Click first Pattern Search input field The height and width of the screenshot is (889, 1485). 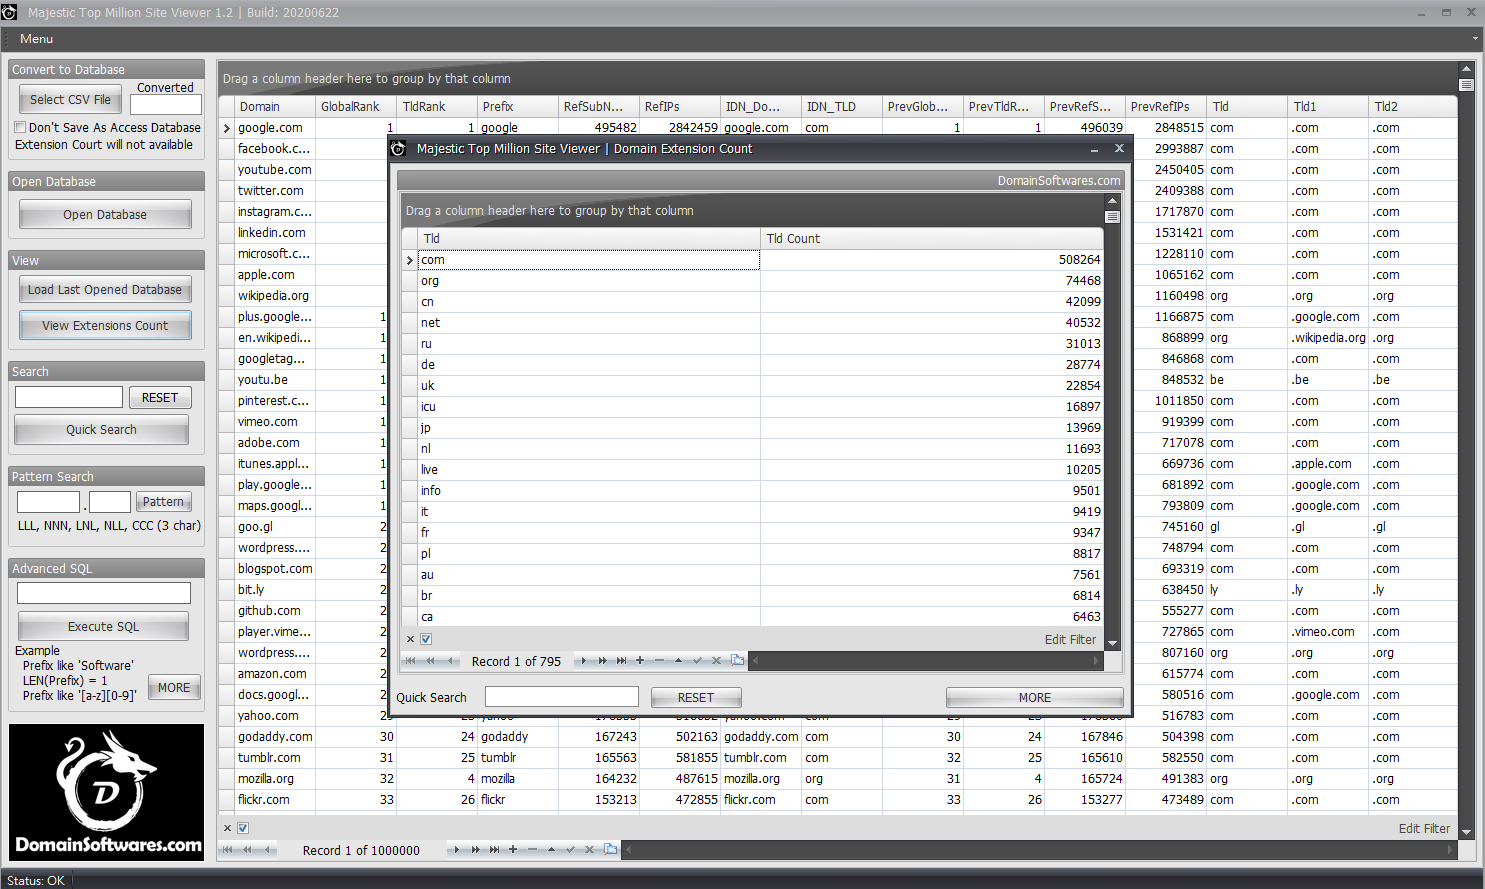tap(48, 502)
